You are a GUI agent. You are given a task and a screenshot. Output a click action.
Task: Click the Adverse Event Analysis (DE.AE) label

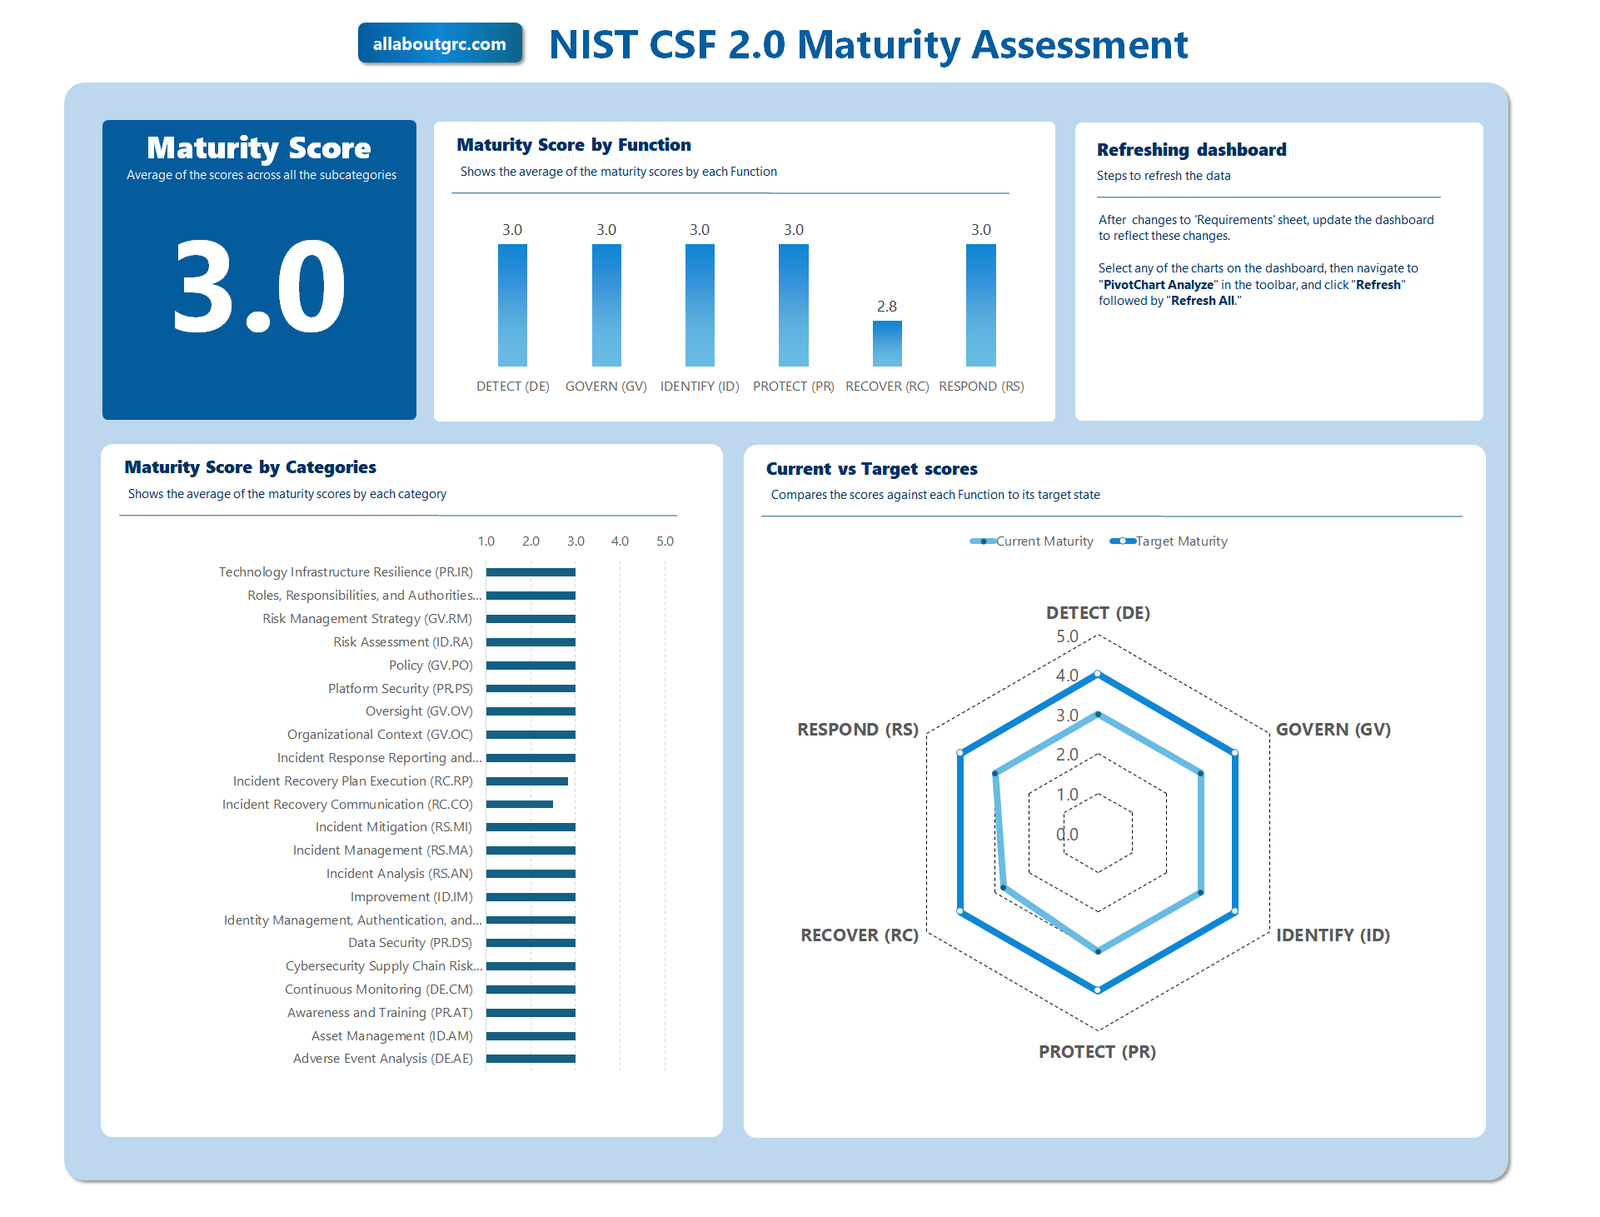383,1058
